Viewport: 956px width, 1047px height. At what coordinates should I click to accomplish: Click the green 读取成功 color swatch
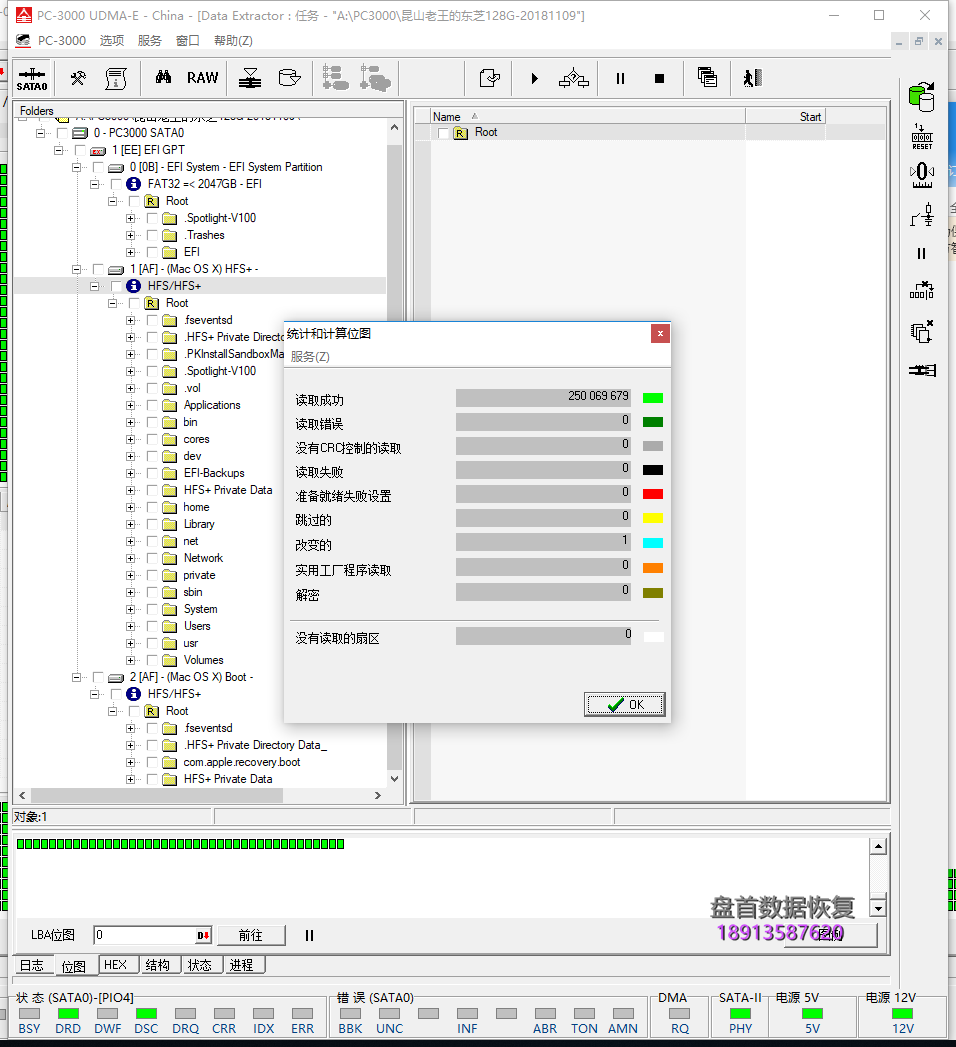click(x=652, y=398)
